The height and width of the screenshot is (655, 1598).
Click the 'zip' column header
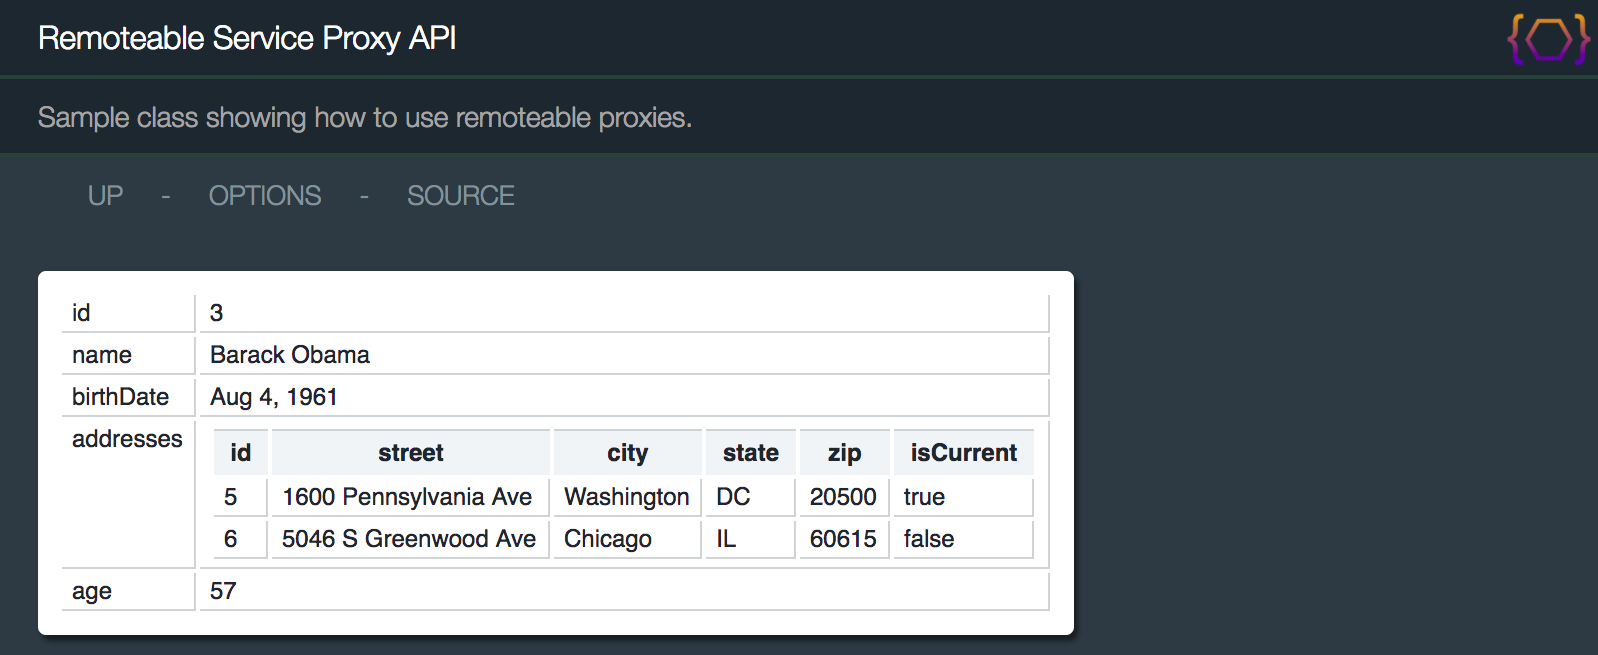coord(844,453)
